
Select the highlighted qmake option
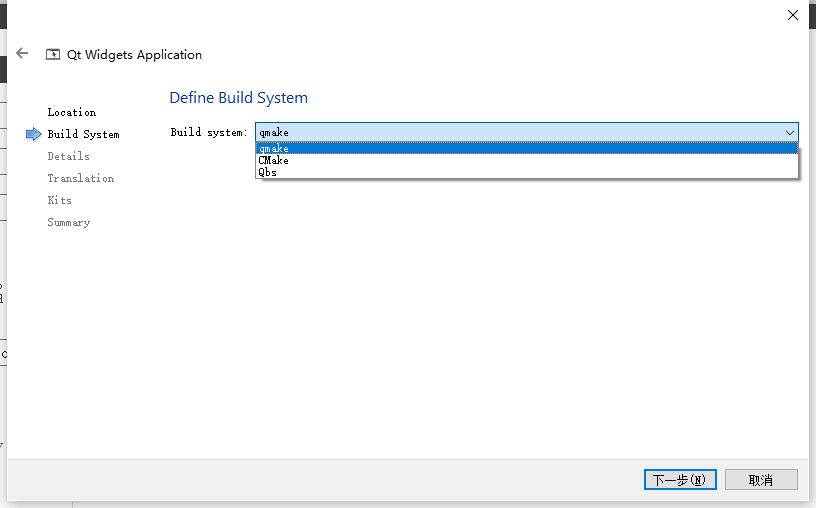pyautogui.click(x=527, y=148)
